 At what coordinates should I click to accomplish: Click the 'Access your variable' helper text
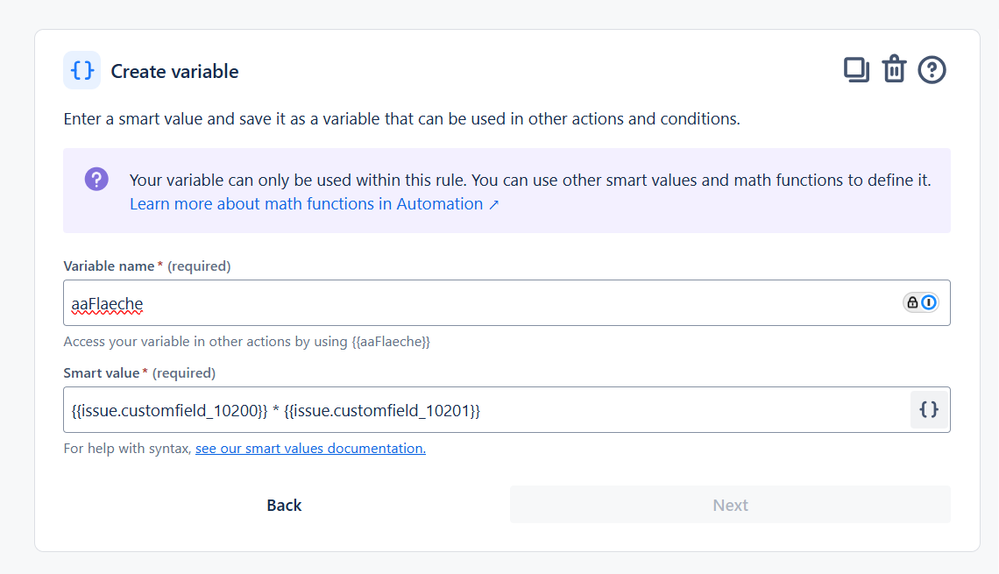pyautogui.click(x=246, y=341)
